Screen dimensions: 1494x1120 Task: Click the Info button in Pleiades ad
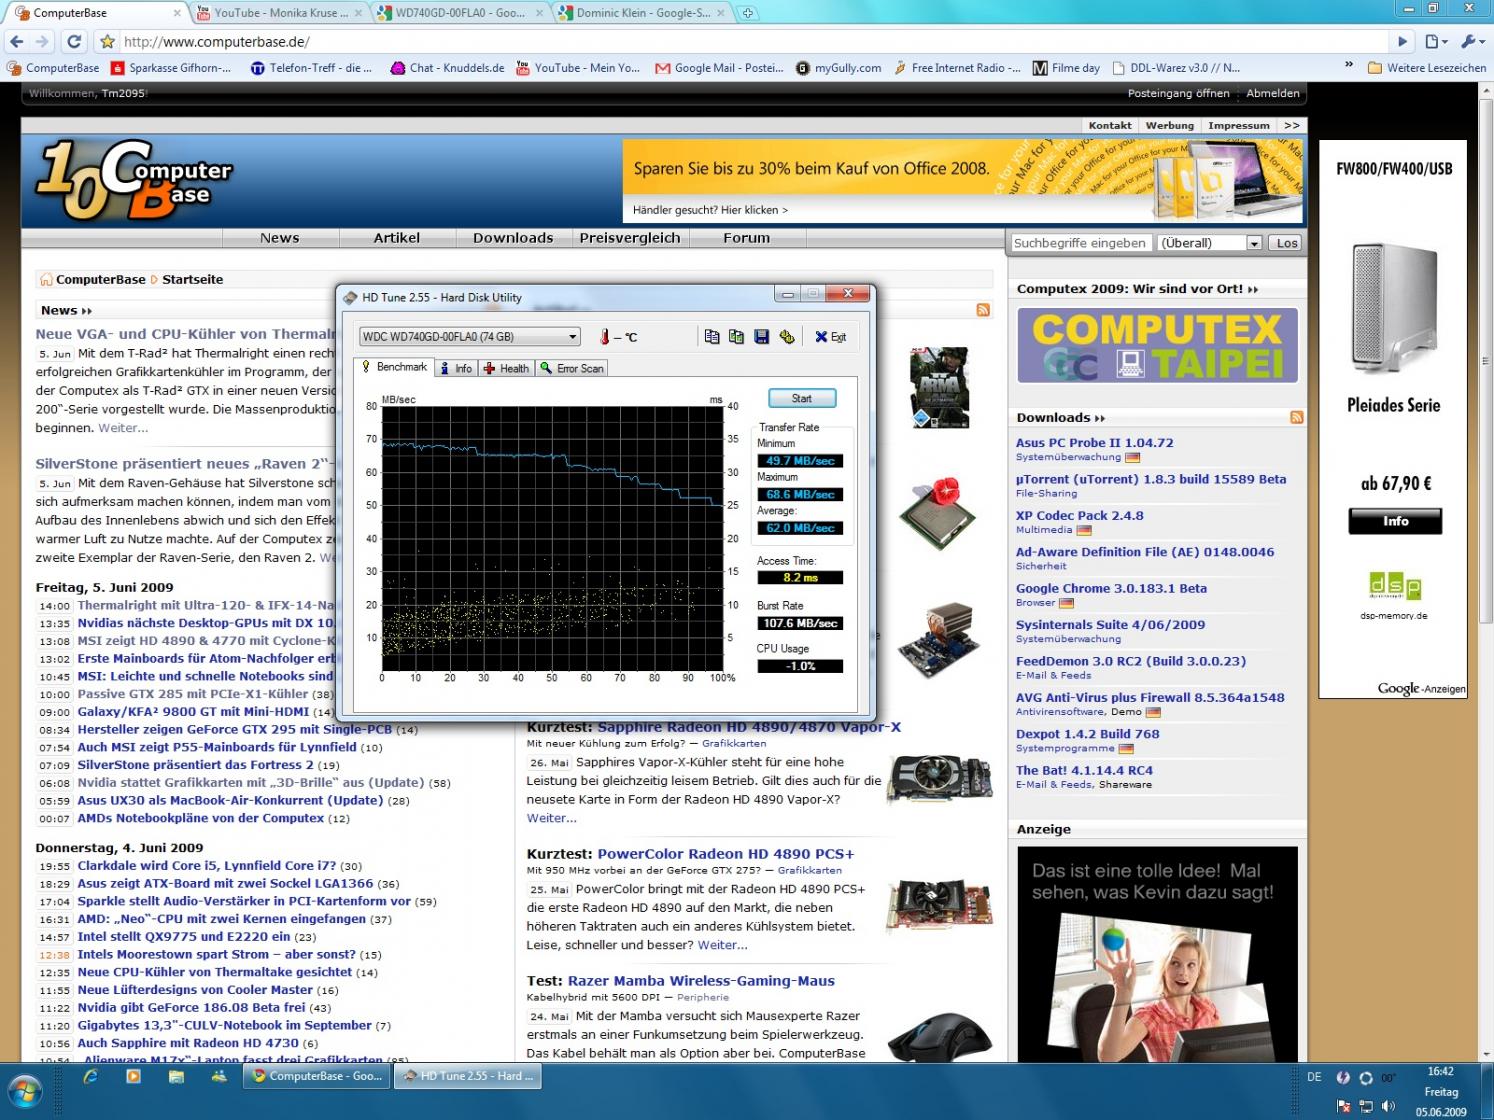click(1395, 521)
